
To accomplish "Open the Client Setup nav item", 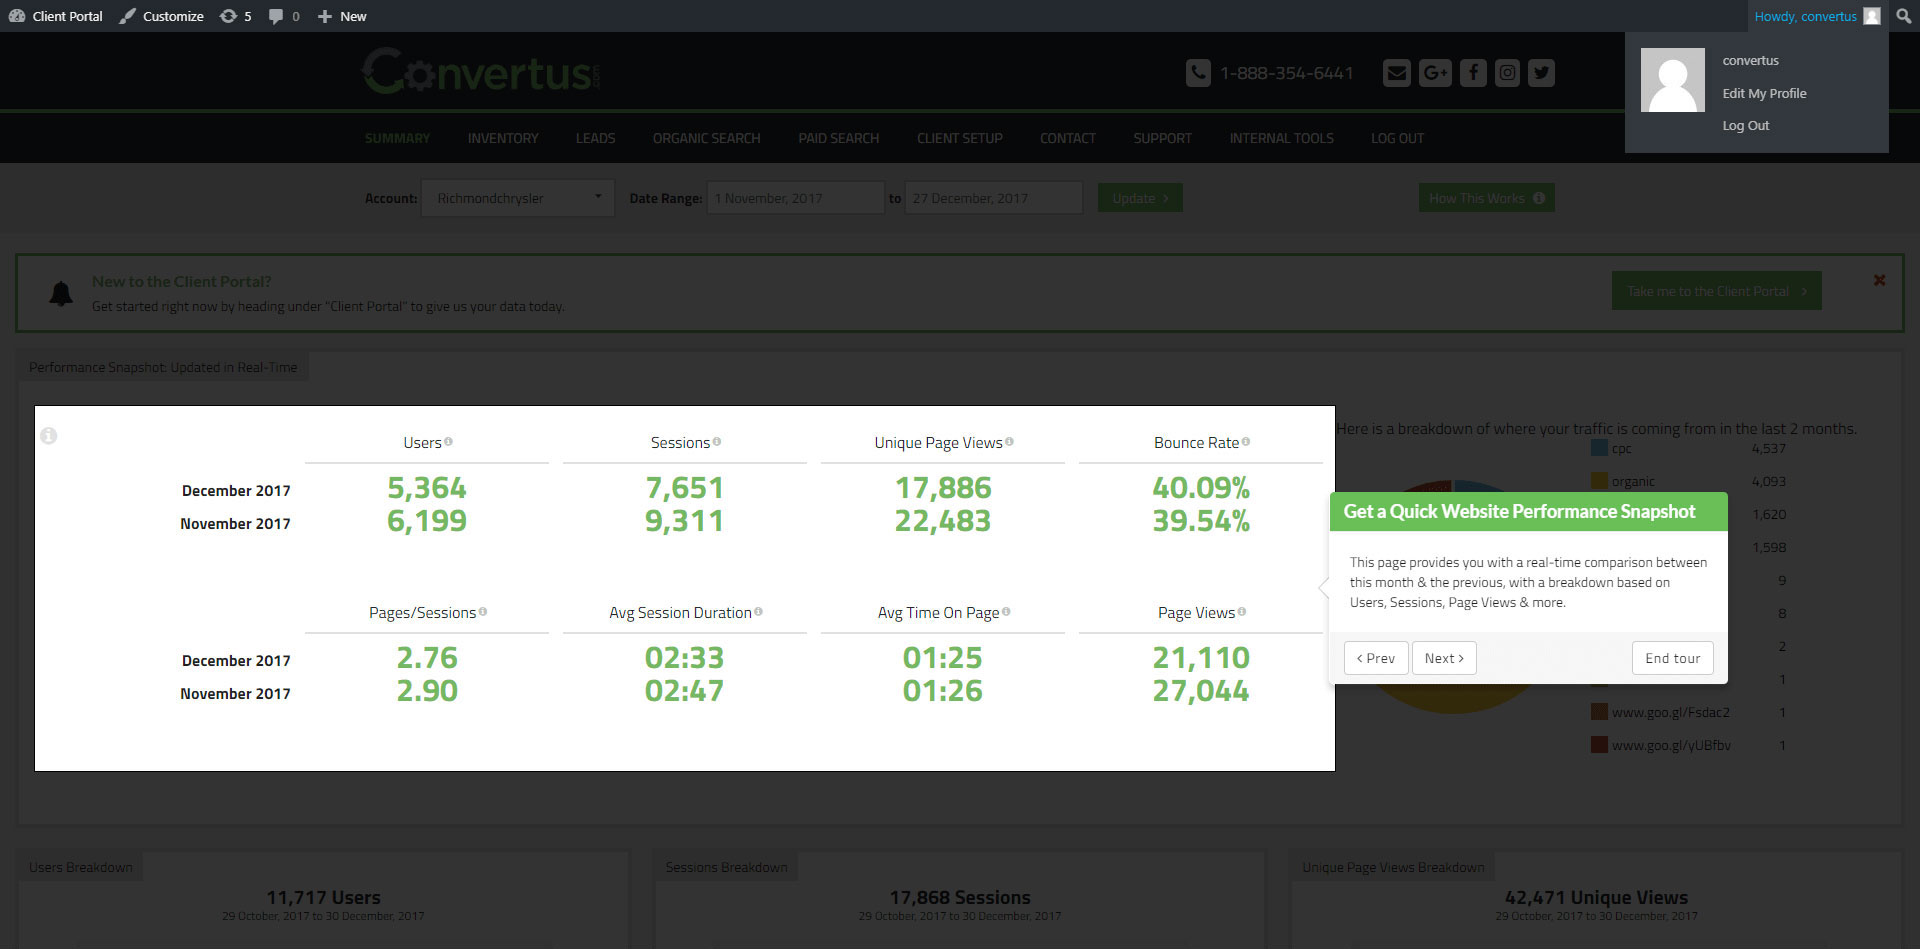I will tap(960, 138).
